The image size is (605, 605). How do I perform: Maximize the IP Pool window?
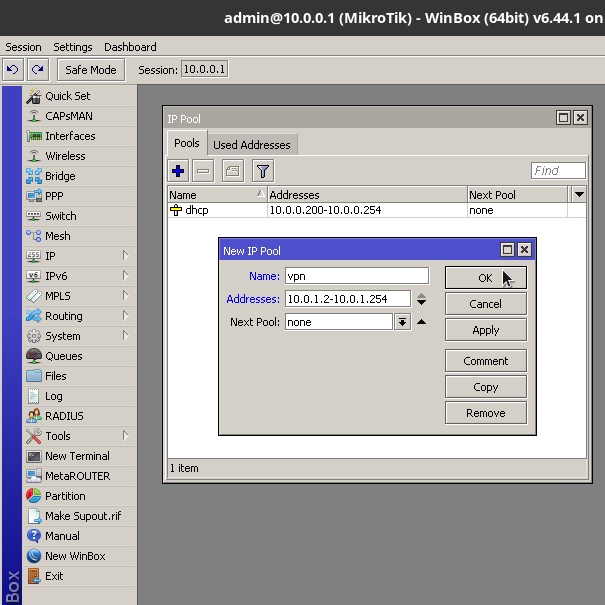pos(563,118)
